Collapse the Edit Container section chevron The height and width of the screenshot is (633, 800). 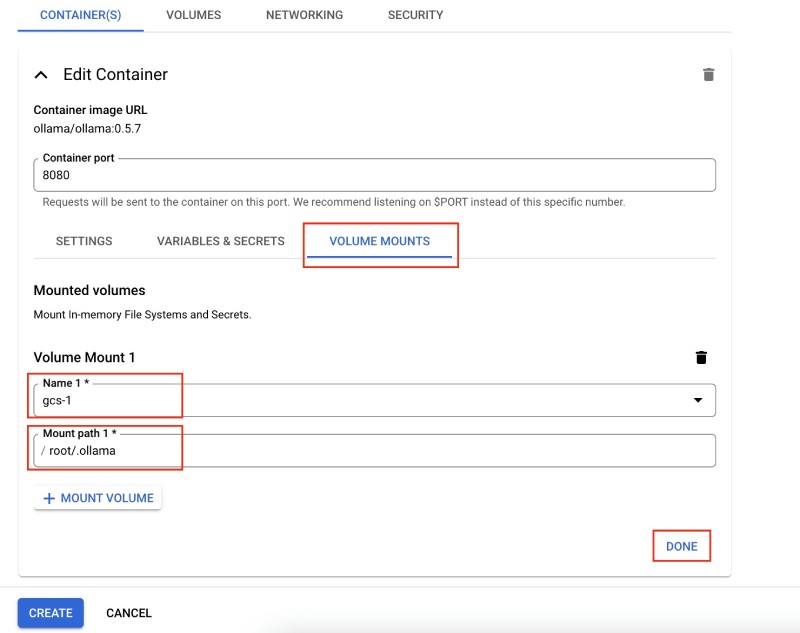[x=41, y=75]
